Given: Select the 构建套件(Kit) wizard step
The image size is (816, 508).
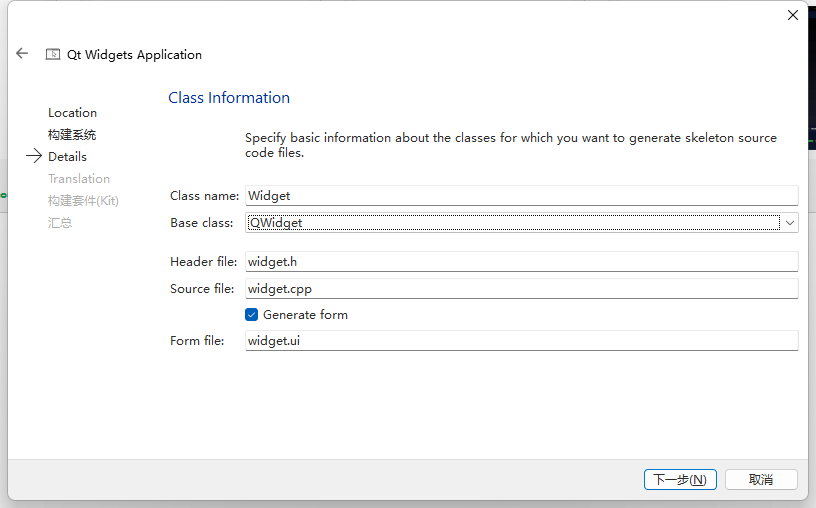Looking at the screenshot, I should point(83,201).
